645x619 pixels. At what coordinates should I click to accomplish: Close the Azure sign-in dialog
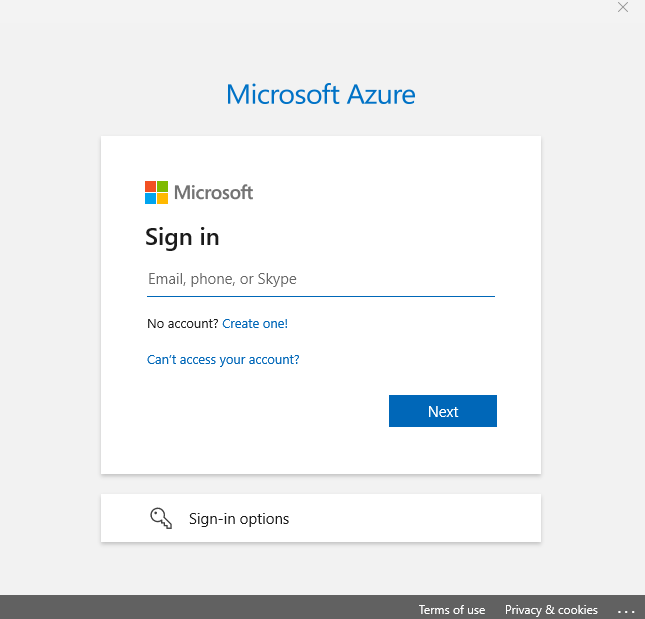[x=623, y=7]
